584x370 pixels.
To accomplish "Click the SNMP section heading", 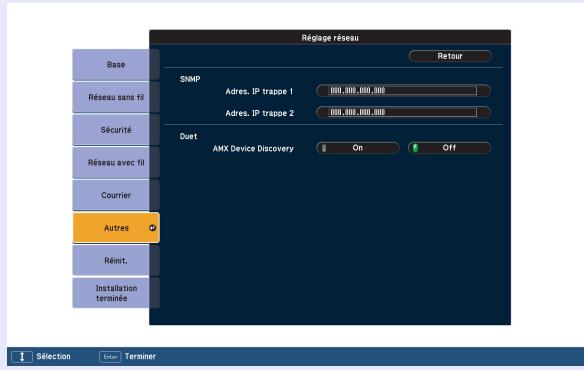I will pyautogui.click(x=190, y=79).
